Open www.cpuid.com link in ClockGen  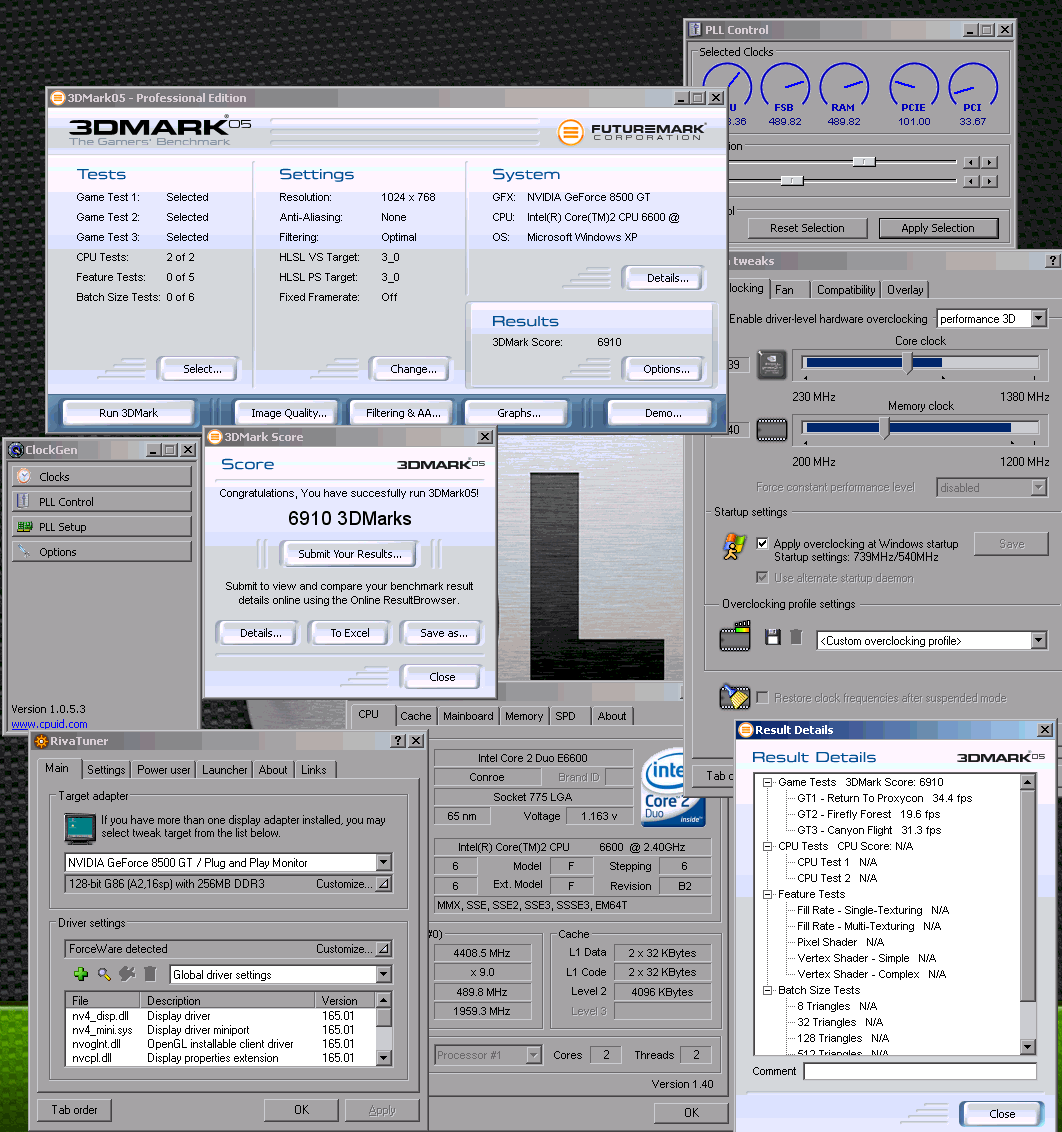[49, 724]
